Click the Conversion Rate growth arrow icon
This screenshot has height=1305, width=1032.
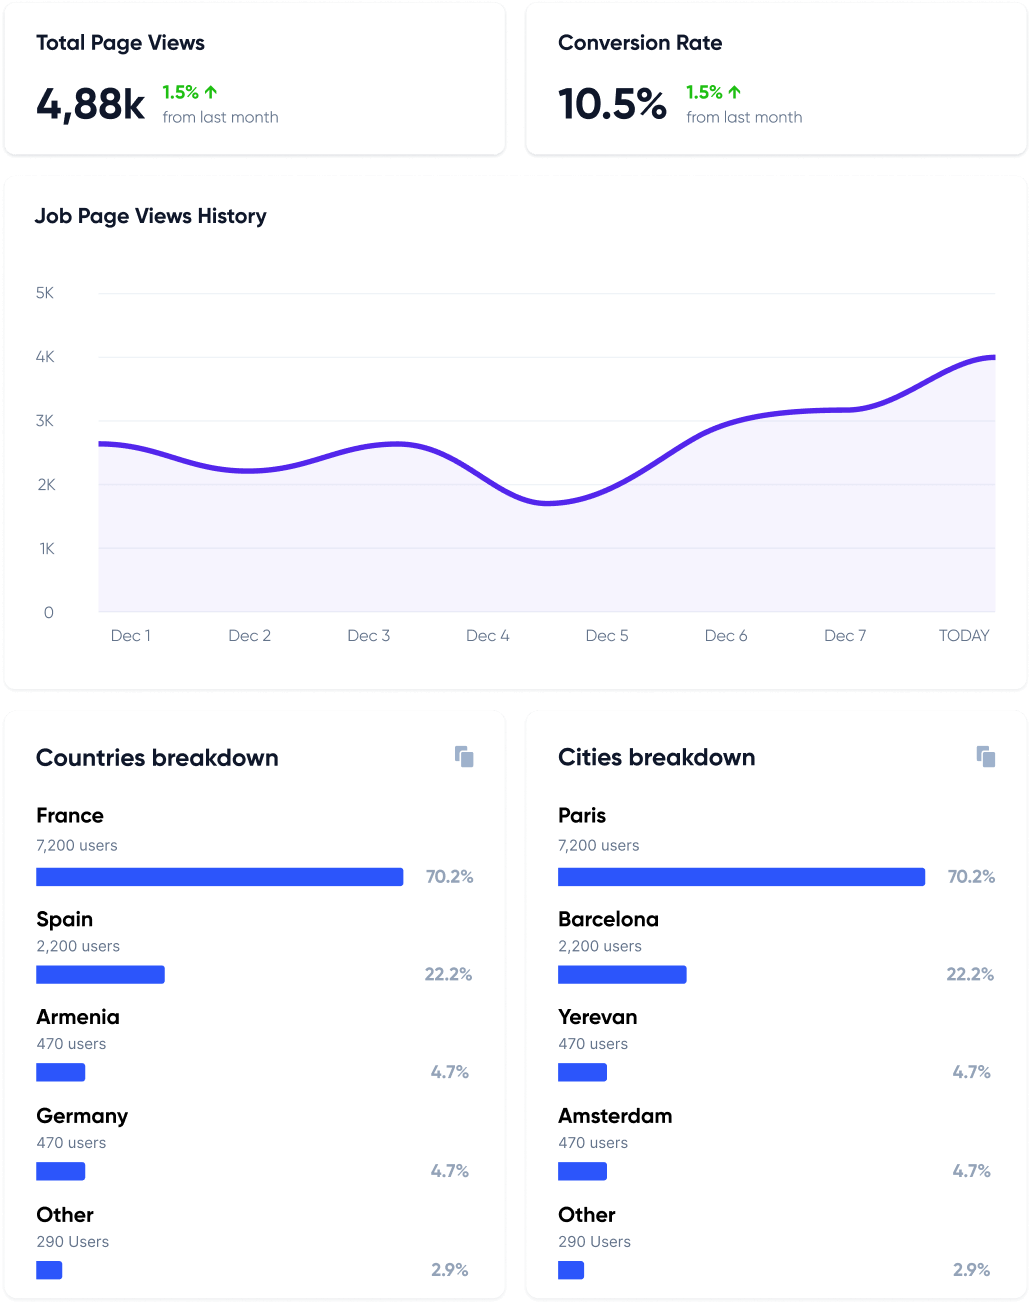[734, 91]
